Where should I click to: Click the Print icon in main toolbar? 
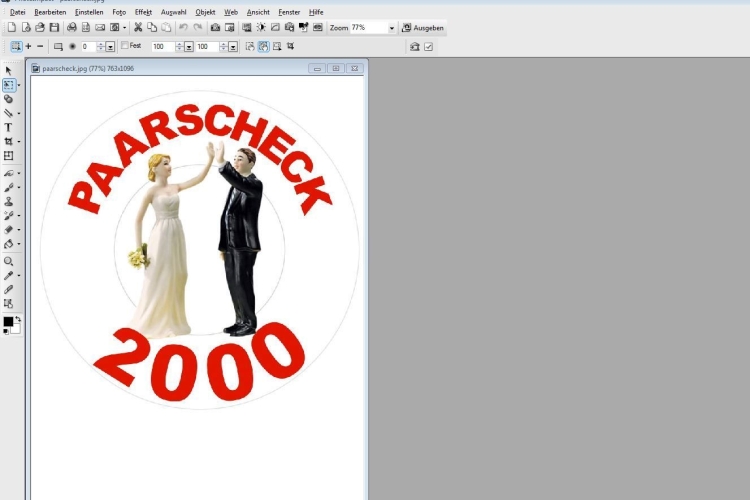71,27
